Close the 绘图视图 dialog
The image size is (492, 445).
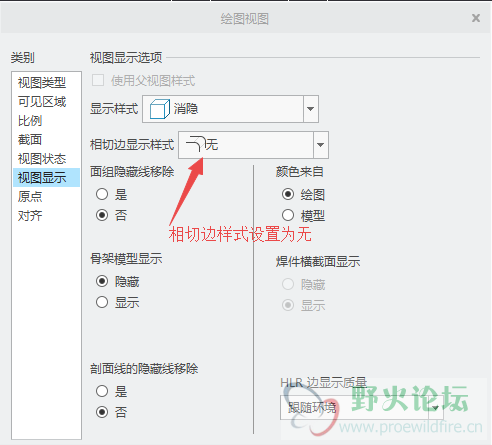click(x=476, y=18)
